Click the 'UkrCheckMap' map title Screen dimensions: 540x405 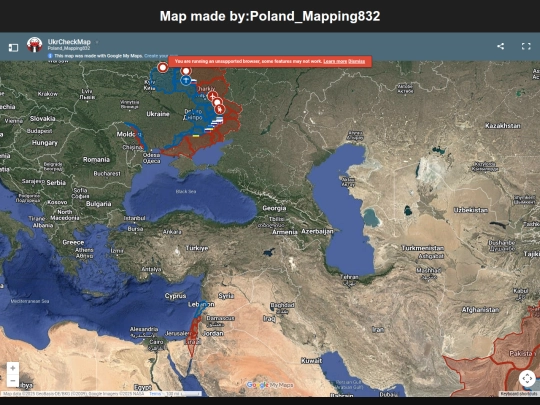[x=69, y=42]
